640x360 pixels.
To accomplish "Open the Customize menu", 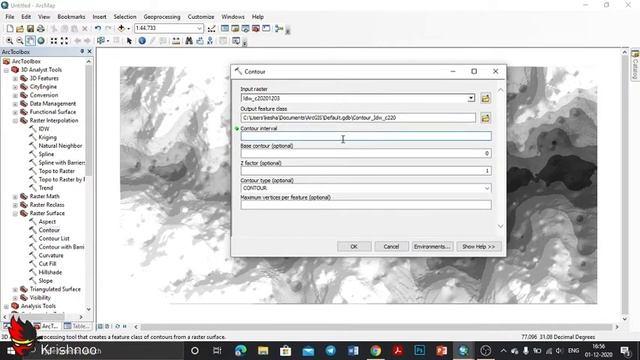I will 201,17.
